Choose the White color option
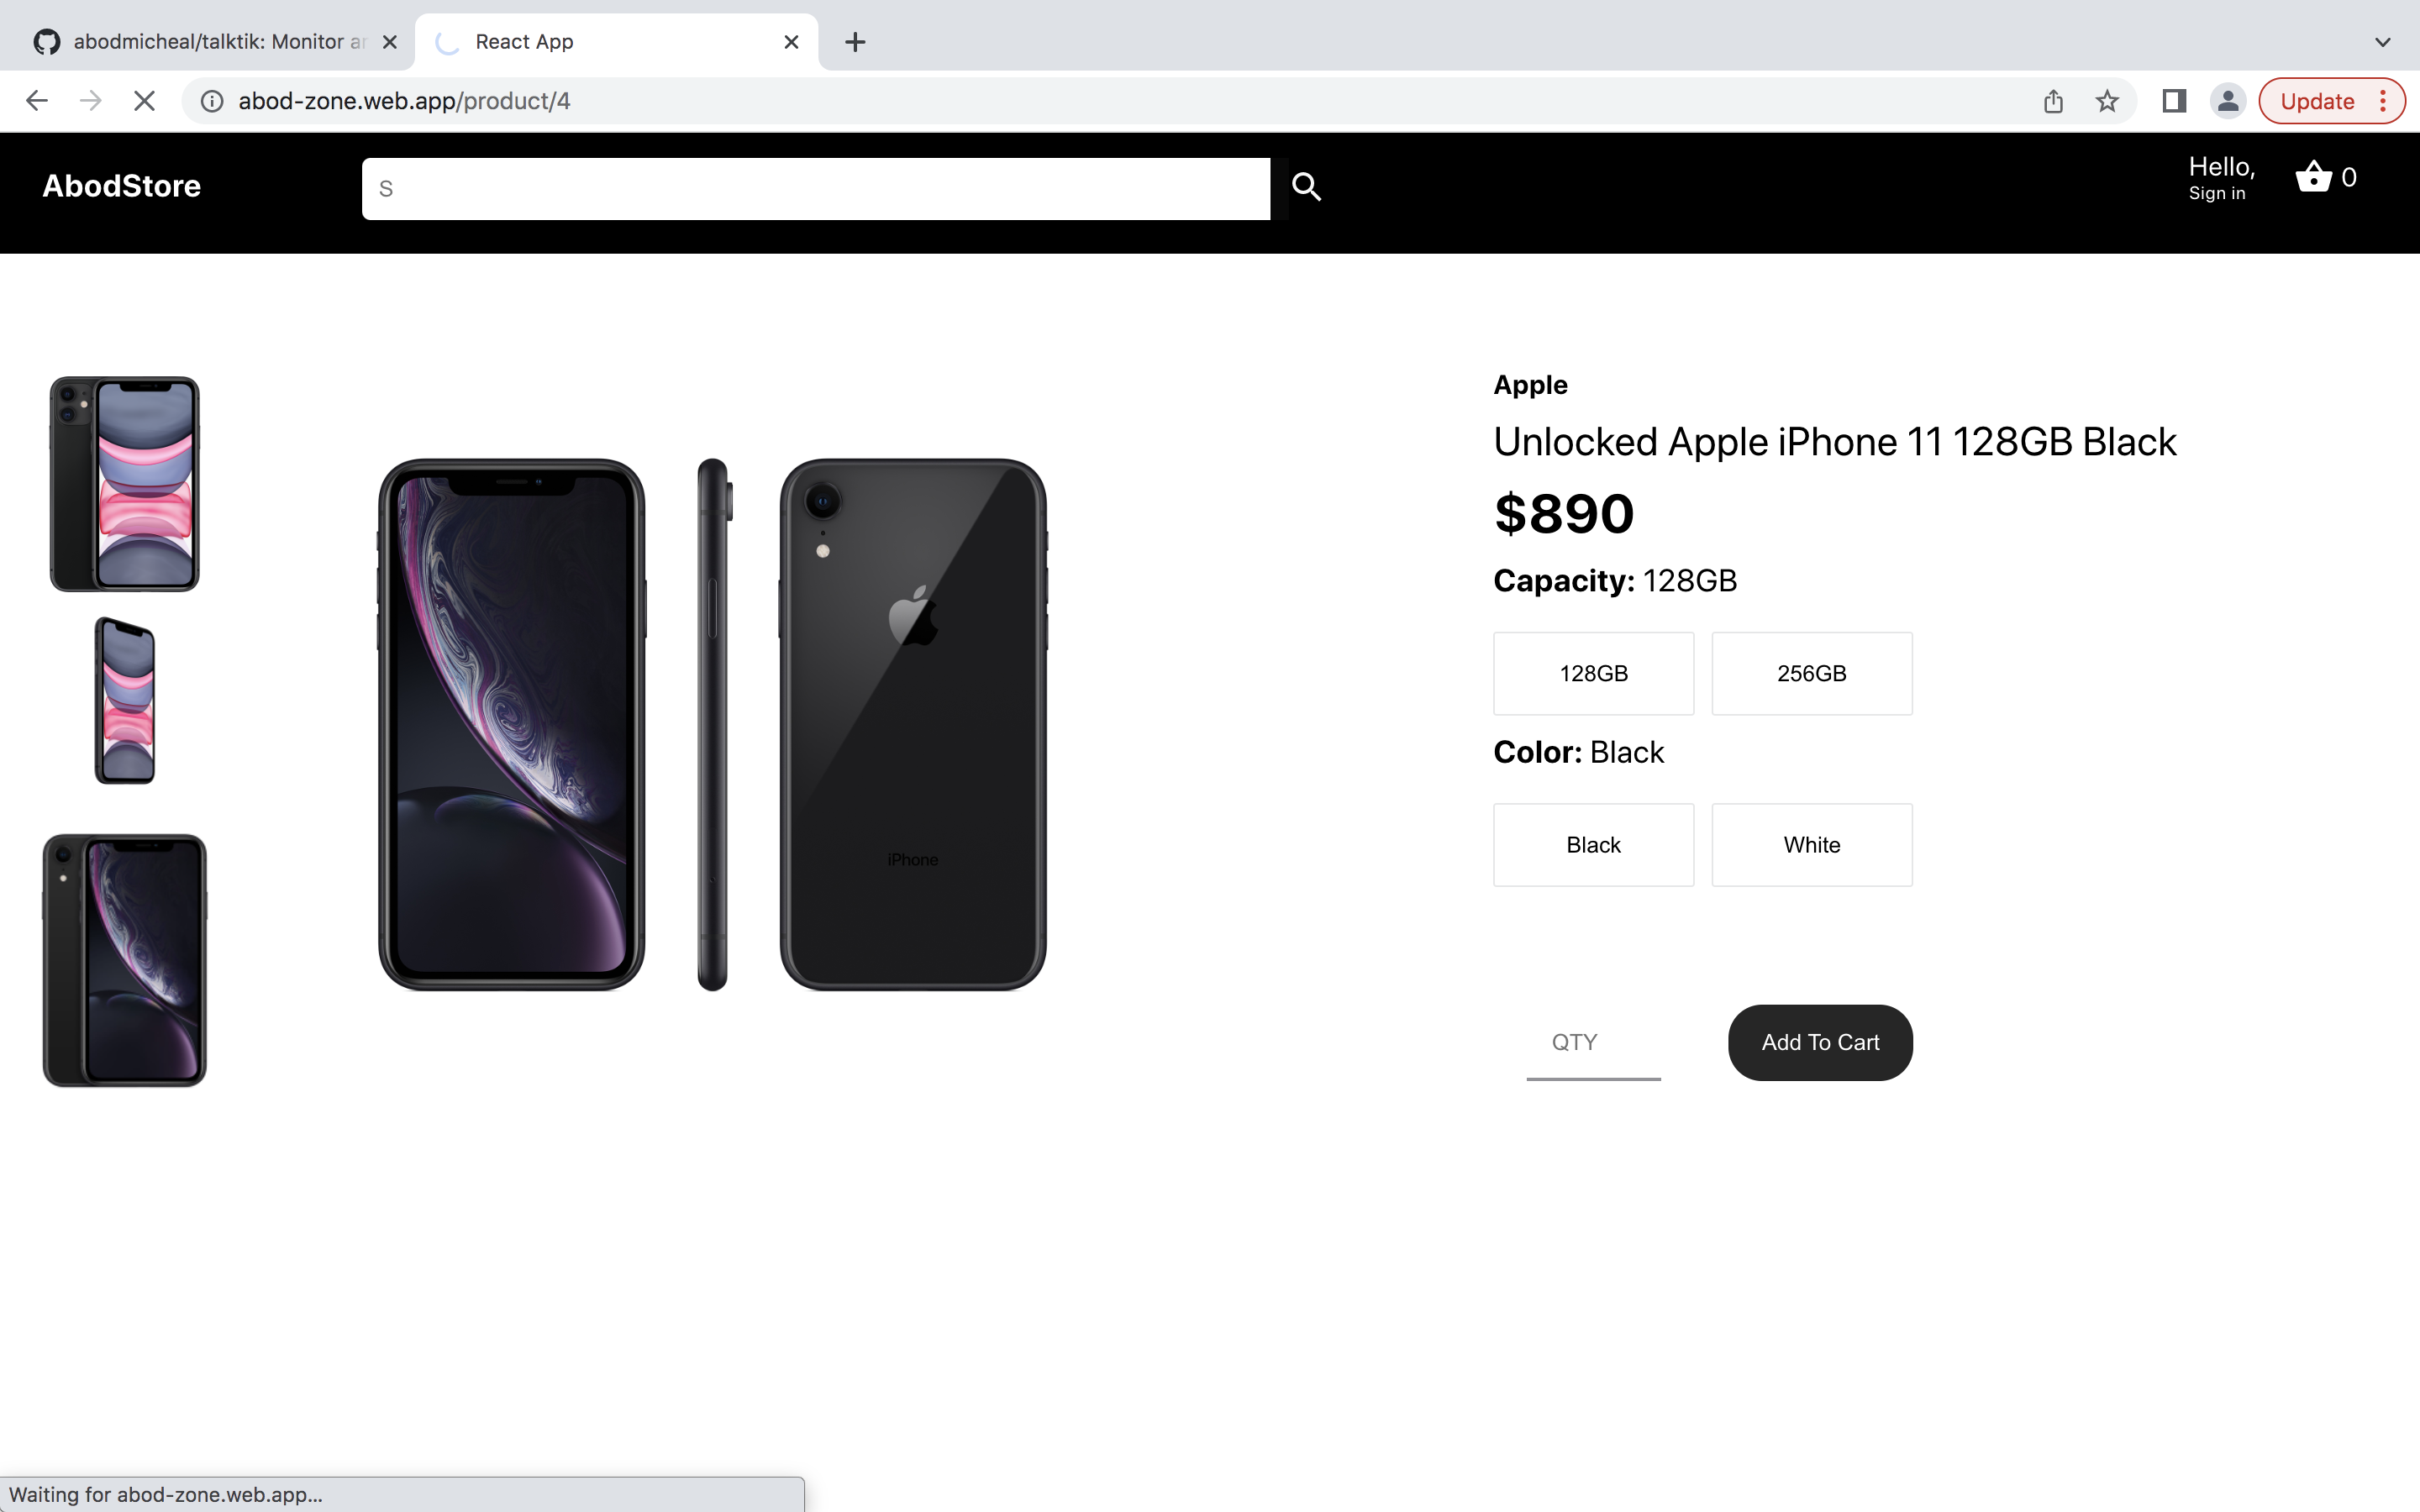Viewport: 2420px width, 1512px height. [x=1811, y=845]
